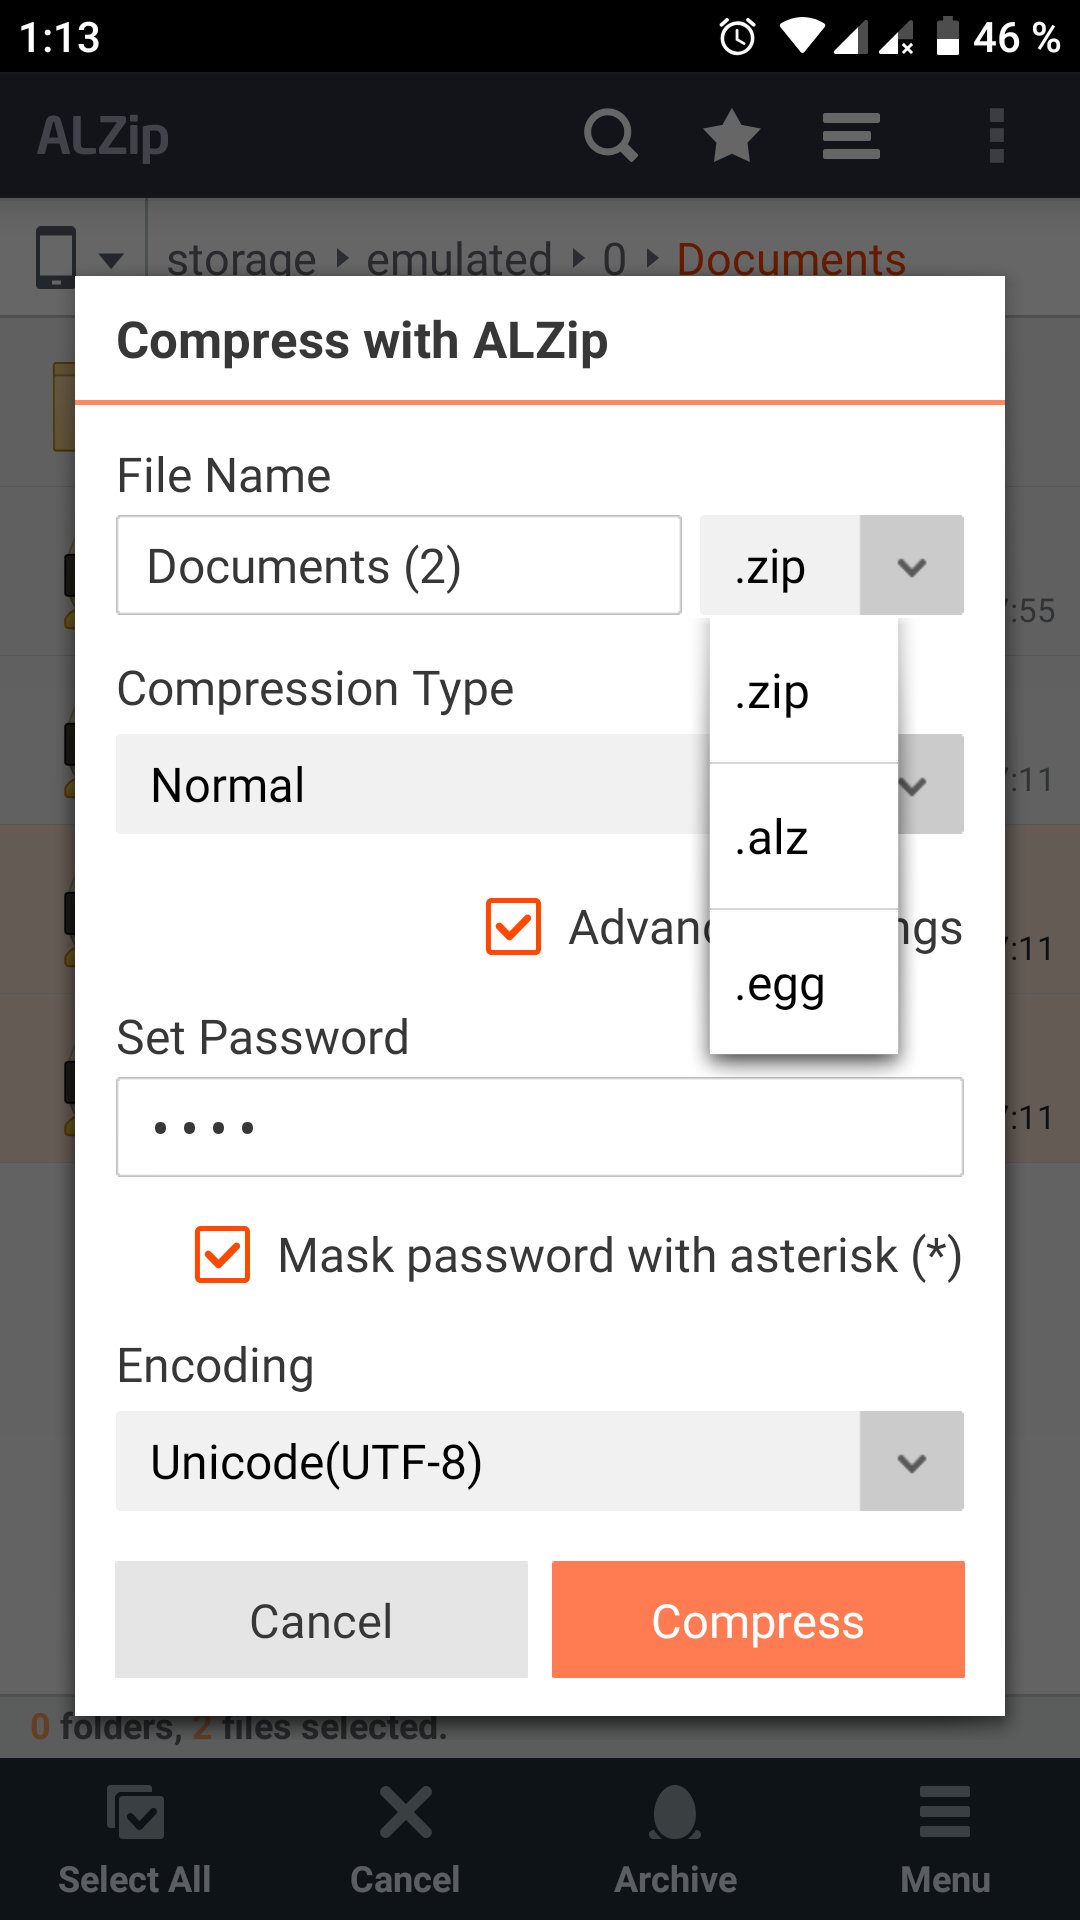Toggle Mask password with asterisk checkbox
This screenshot has width=1080, height=1920.
click(x=222, y=1254)
